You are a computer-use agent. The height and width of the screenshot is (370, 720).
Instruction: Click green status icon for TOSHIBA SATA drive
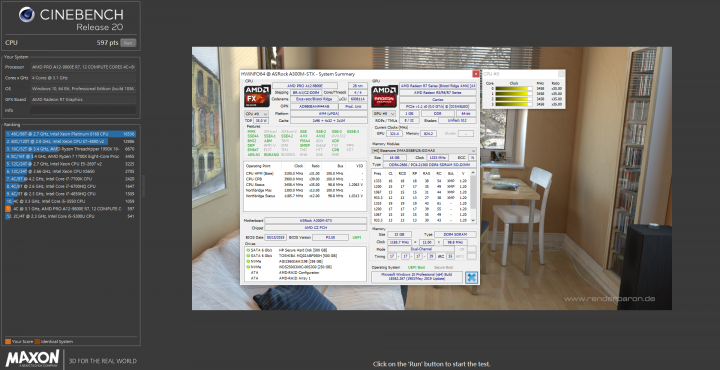(x=248, y=256)
